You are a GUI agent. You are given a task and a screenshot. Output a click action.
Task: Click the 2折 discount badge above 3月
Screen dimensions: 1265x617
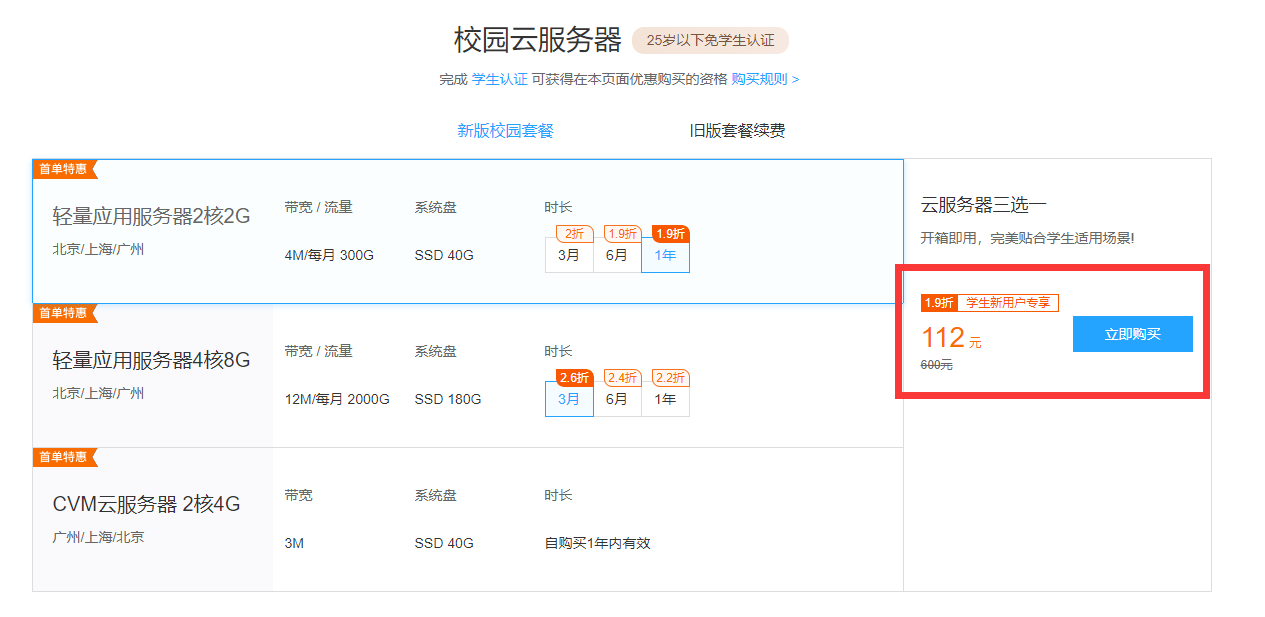pyautogui.click(x=575, y=234)
